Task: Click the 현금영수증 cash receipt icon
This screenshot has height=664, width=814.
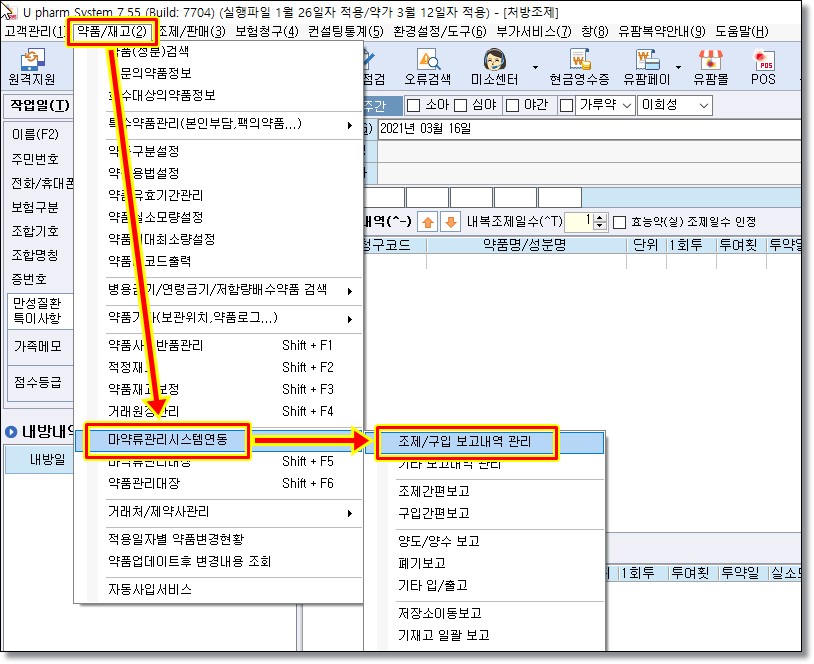Action: click(x=579, y=68)
